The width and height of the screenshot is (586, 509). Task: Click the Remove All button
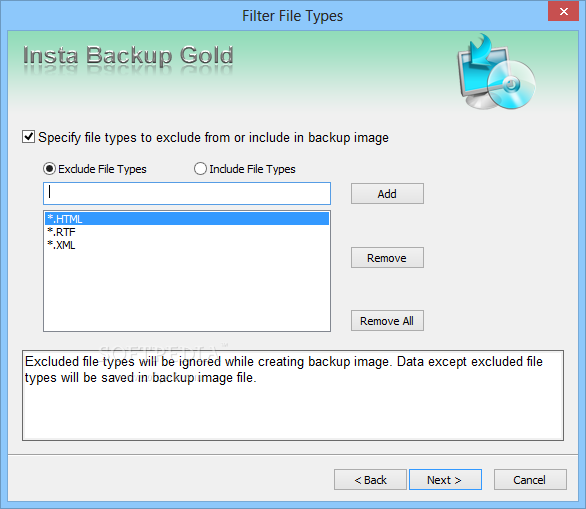pos(387,321)
